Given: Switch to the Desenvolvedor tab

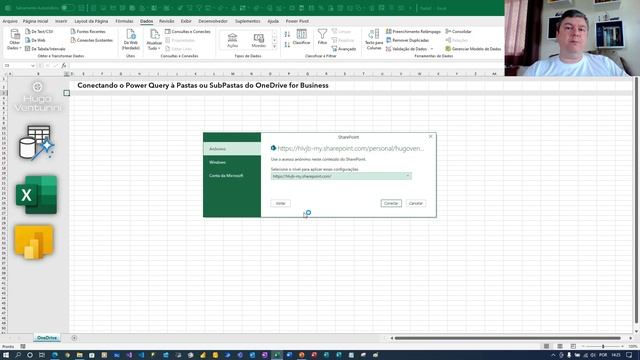Looking at the screenshot, I should pyautogui.click(x=213, y=21).
